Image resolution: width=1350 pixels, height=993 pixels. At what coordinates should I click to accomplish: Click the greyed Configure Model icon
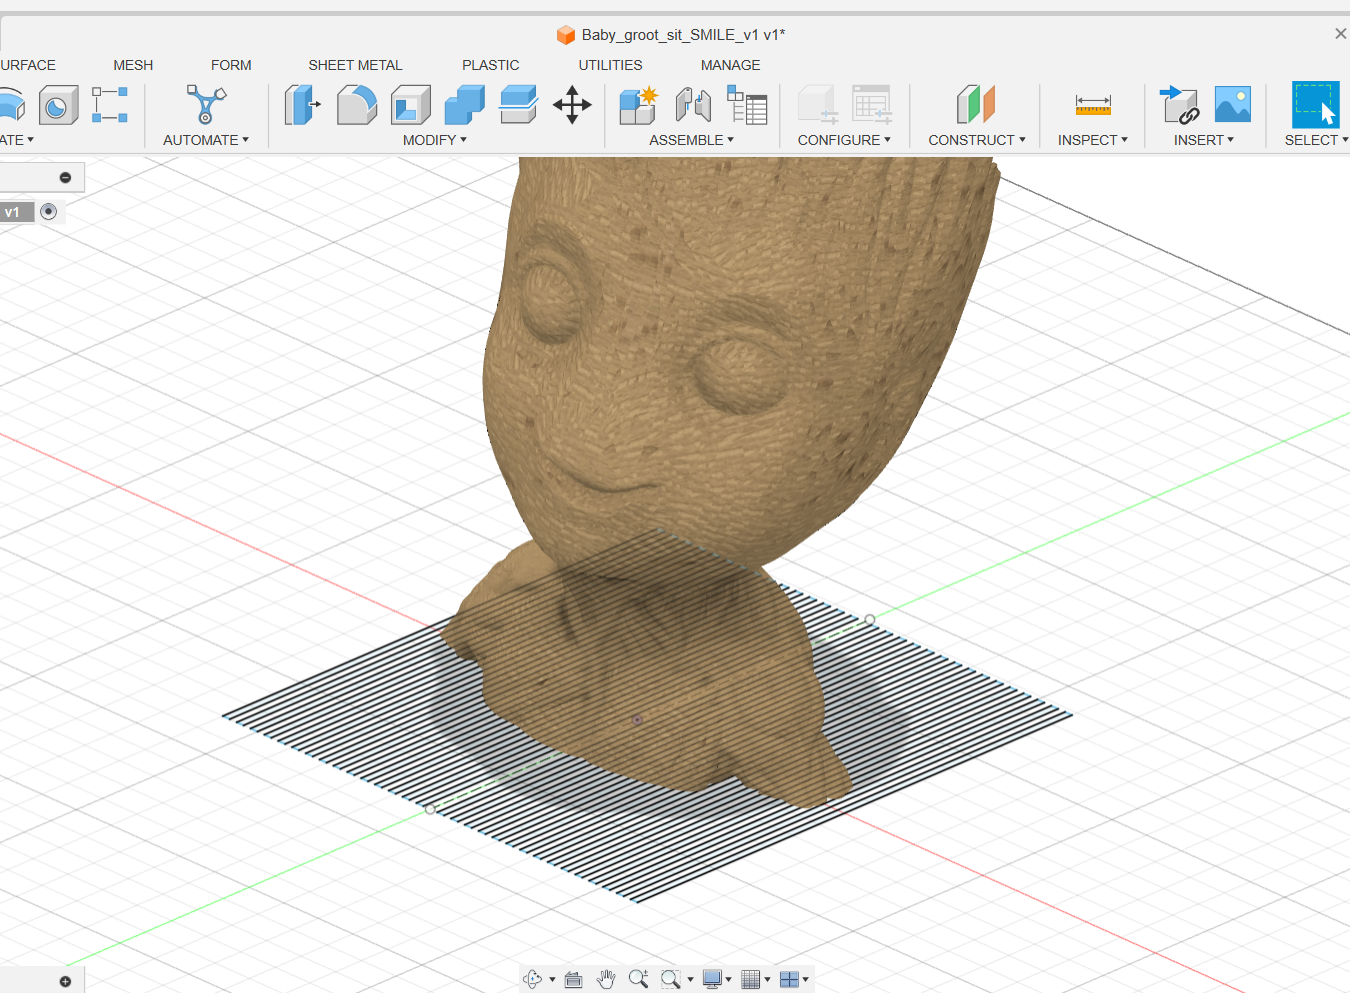(x=817, y=105)
